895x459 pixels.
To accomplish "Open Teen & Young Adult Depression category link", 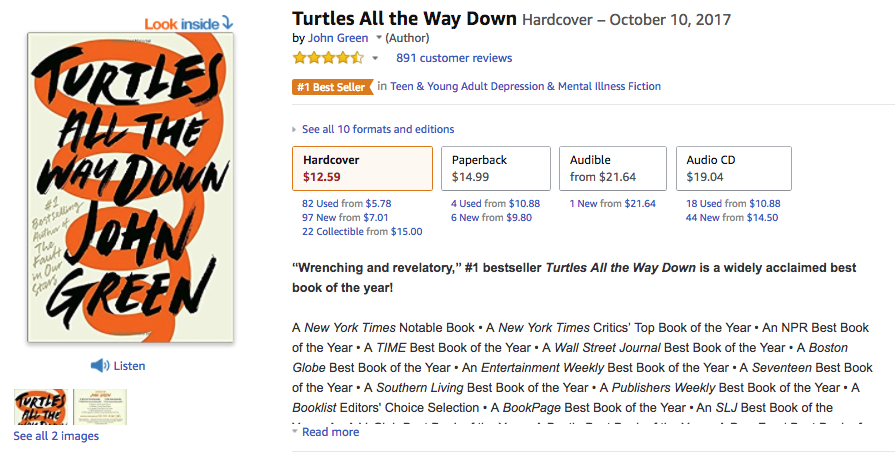I will click(526, 87).
